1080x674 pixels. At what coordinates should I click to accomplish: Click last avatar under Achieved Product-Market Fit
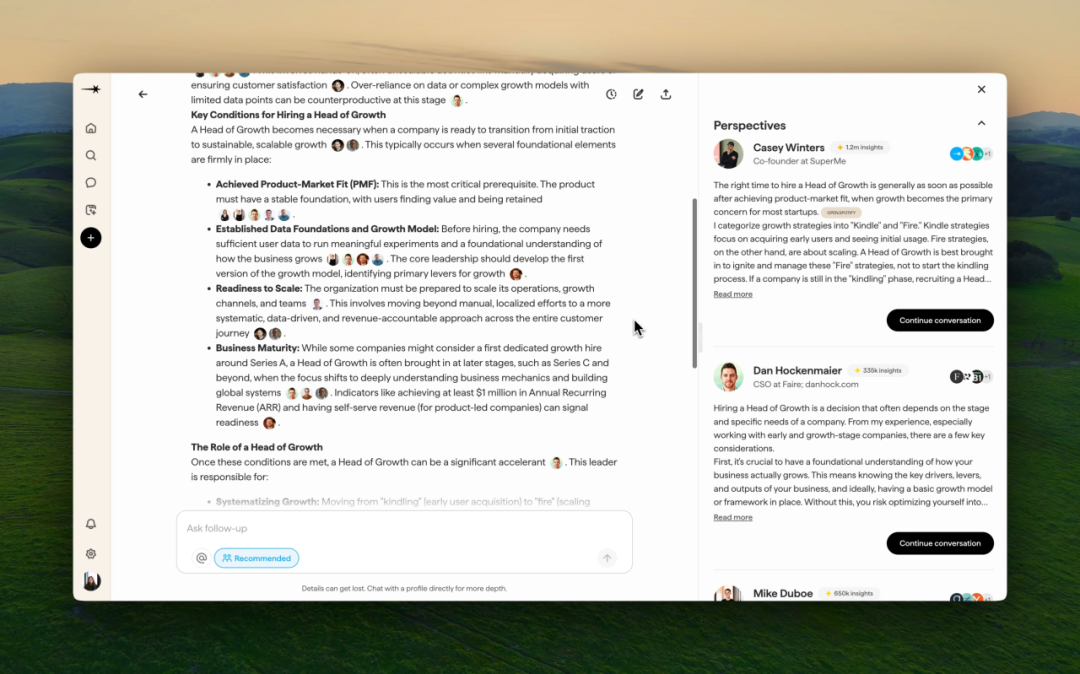click(284, 215)
